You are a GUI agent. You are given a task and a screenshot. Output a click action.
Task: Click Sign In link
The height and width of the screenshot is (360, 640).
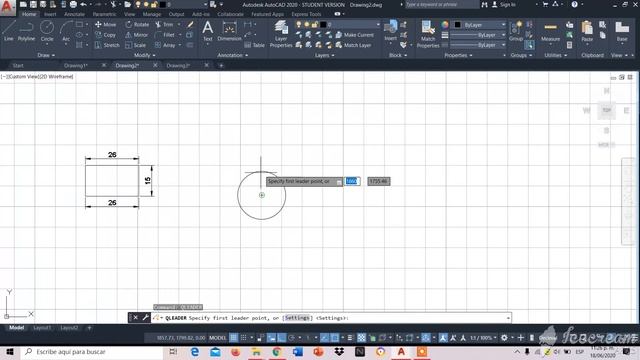pos(507,4)
